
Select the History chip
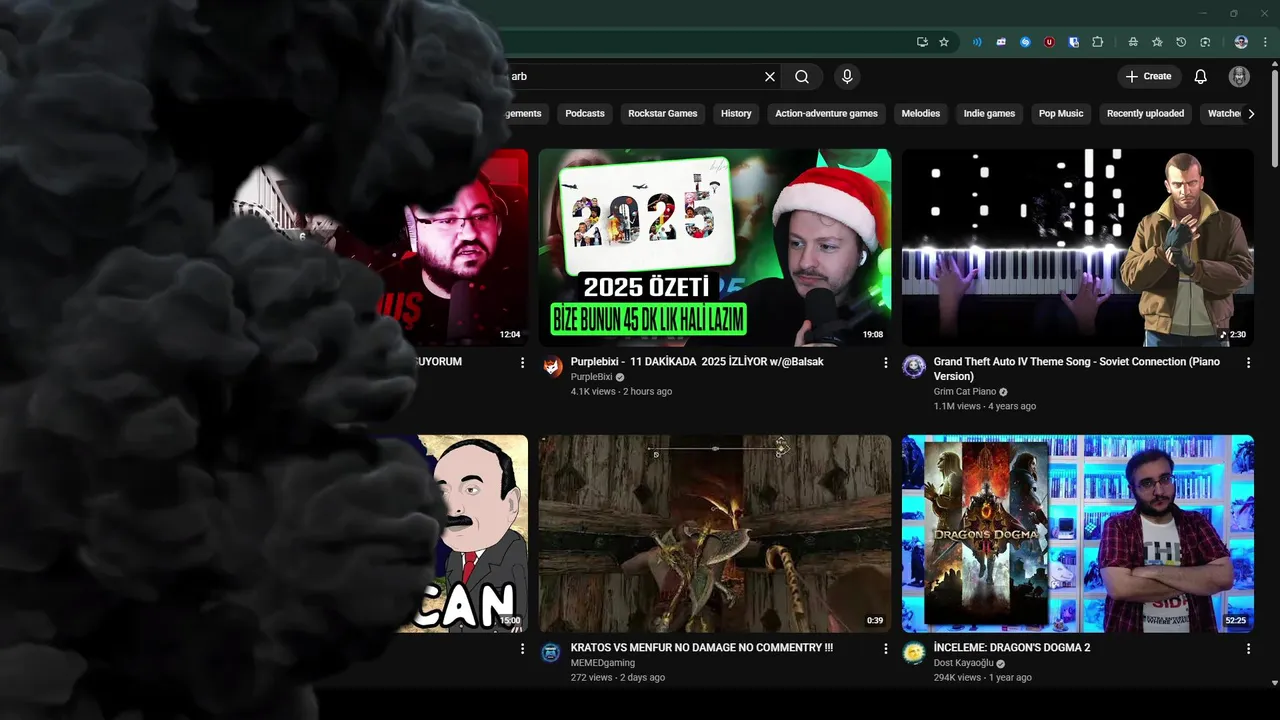pos(736,114)
